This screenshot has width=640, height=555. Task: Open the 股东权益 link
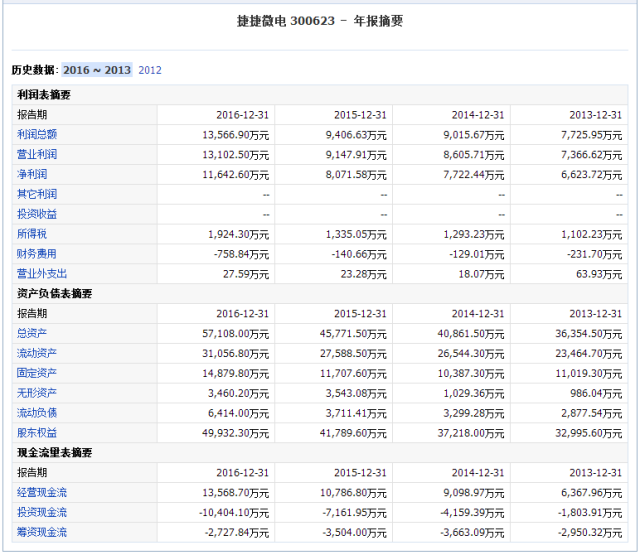point(37,433)
